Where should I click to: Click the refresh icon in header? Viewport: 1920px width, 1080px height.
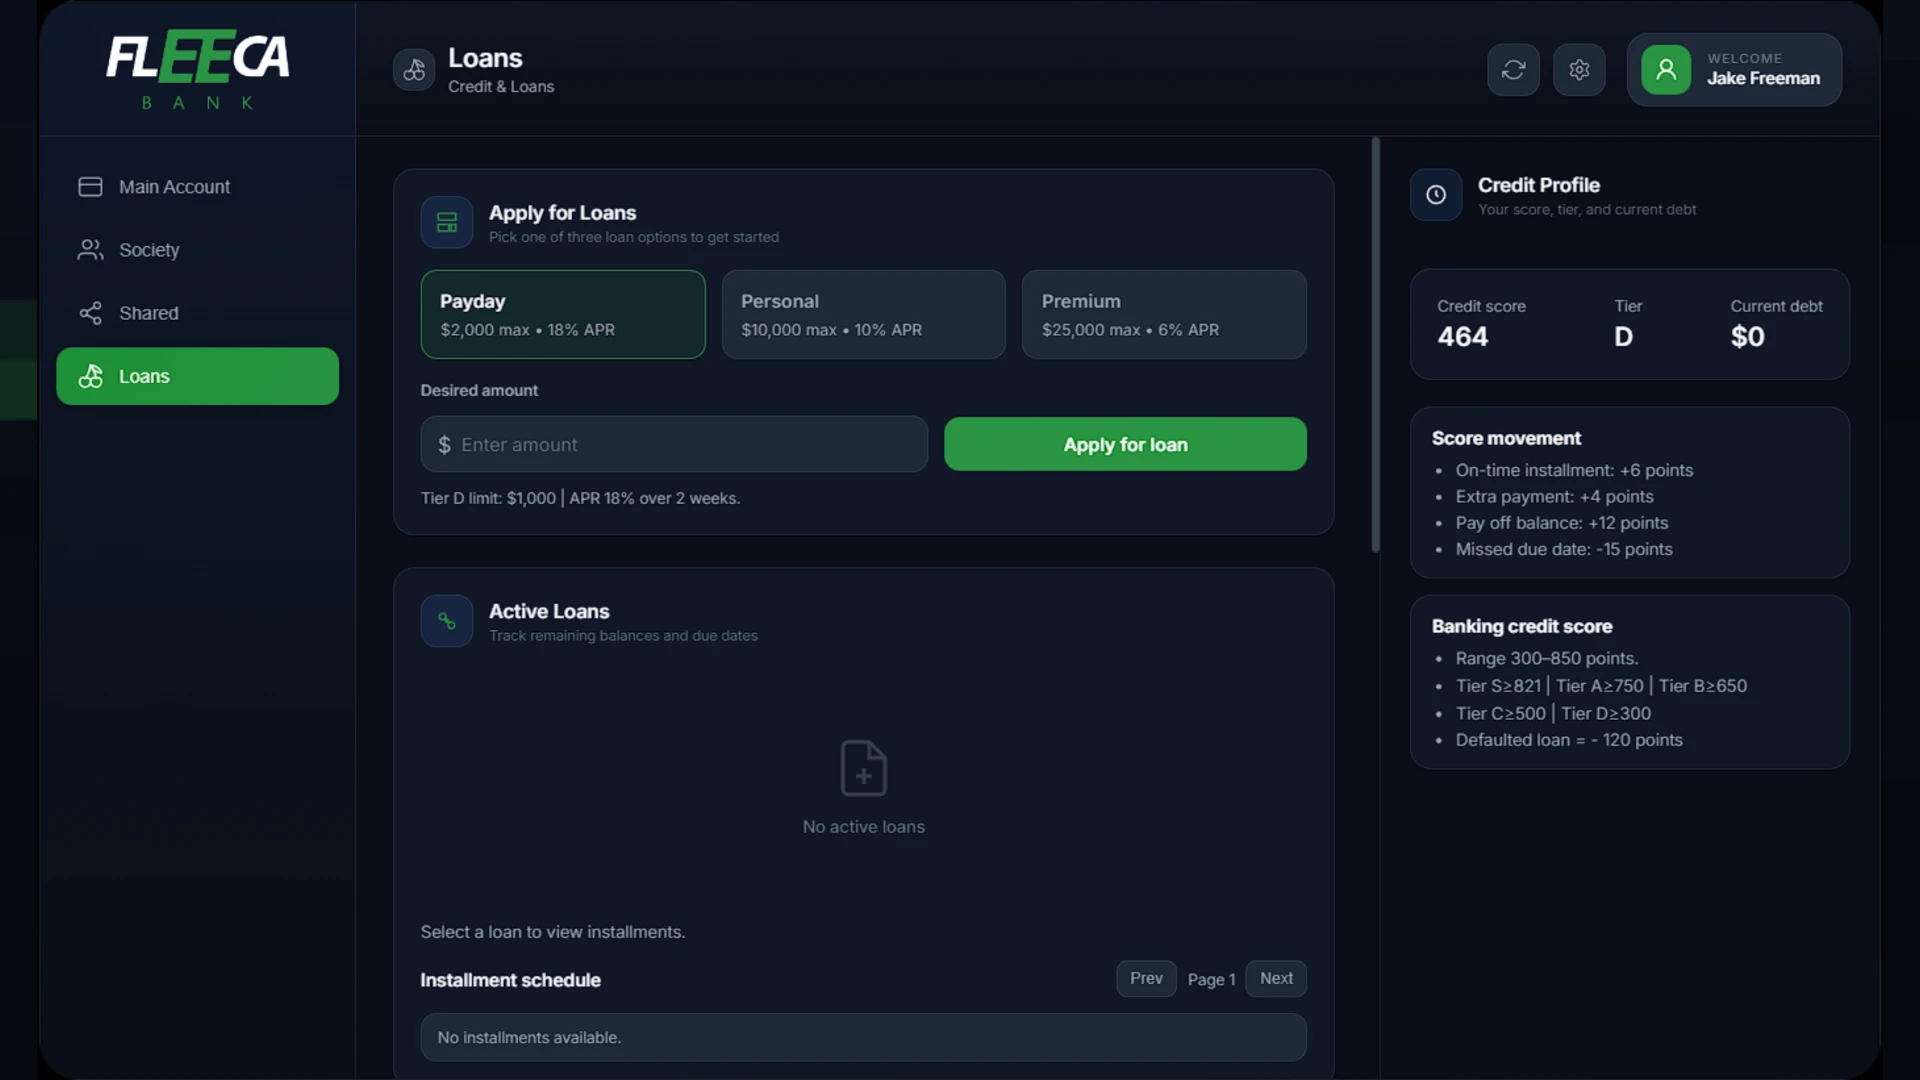[x=1513, y=70]
